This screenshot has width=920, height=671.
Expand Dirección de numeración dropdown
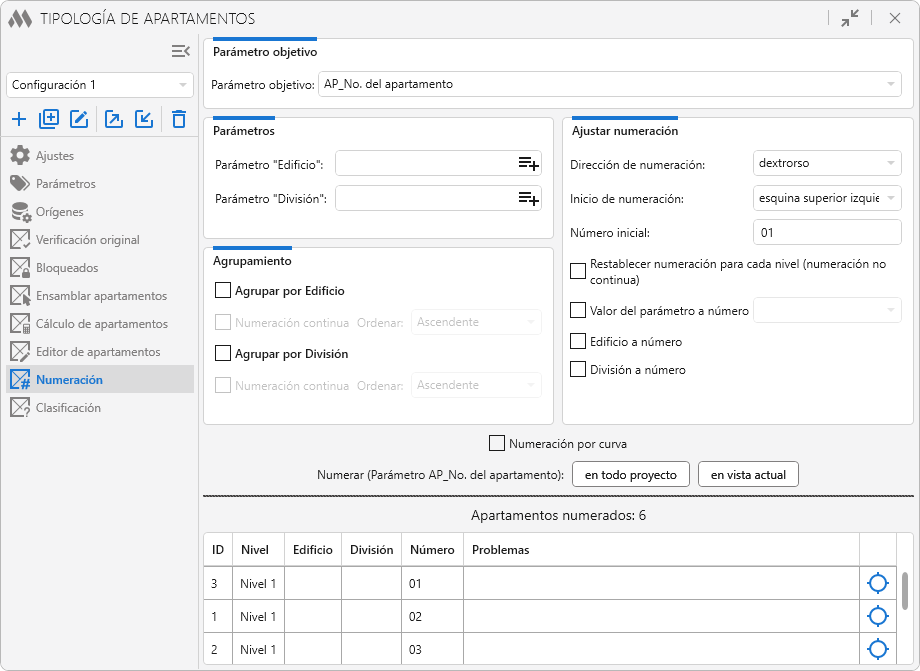click(x=826, y=164)
